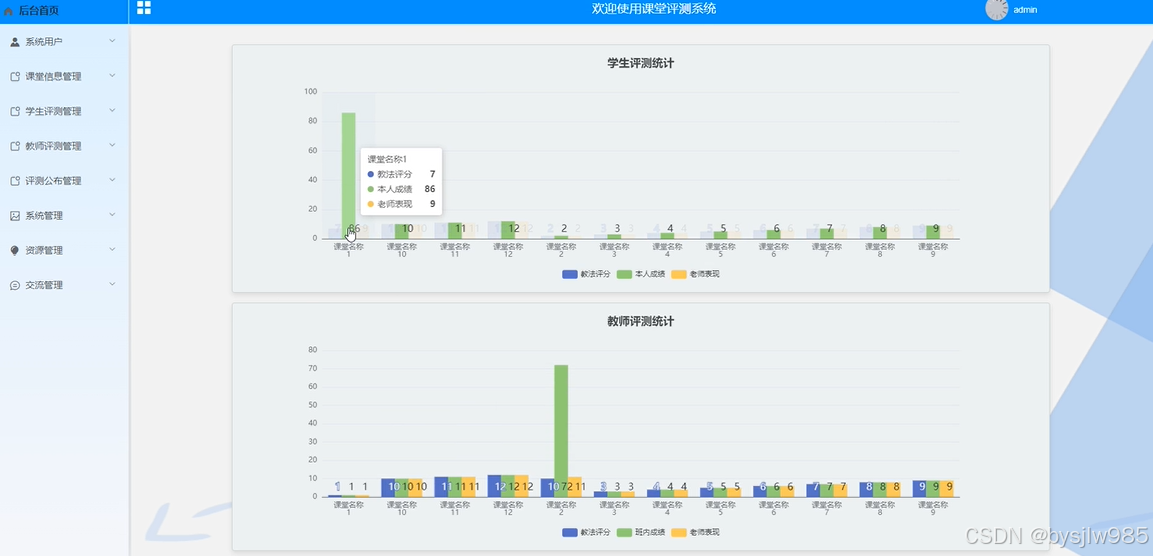
Task: Click the 学生评测统计 chart title
Action: point(640,63)
